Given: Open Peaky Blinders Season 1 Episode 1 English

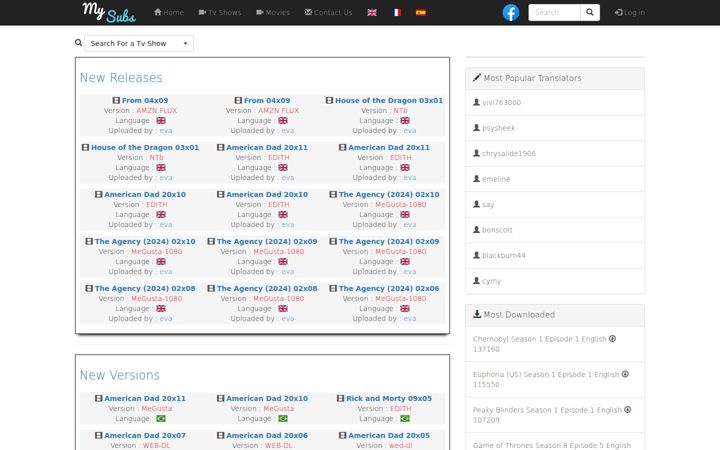Looking at the screenshot, I should click(547, 410).
